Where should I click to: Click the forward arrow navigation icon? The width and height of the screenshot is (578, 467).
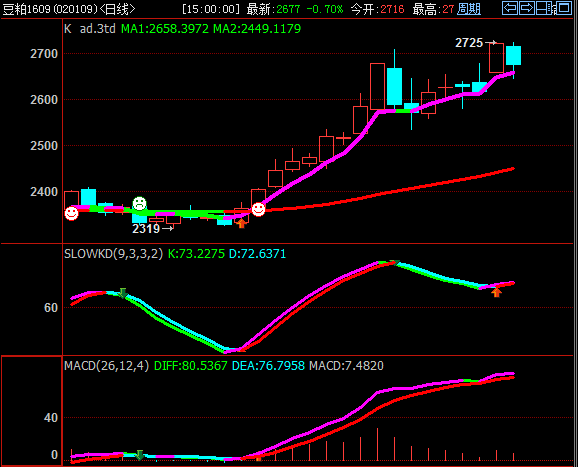[527, 8]
